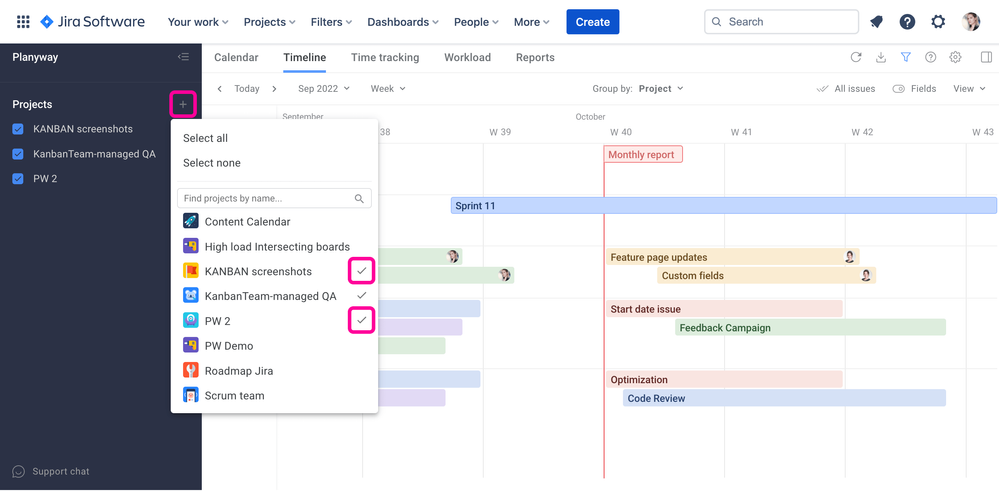
Task: Toggle checkmark for PW 2 in dropdown
Action: tap(361, 320)
